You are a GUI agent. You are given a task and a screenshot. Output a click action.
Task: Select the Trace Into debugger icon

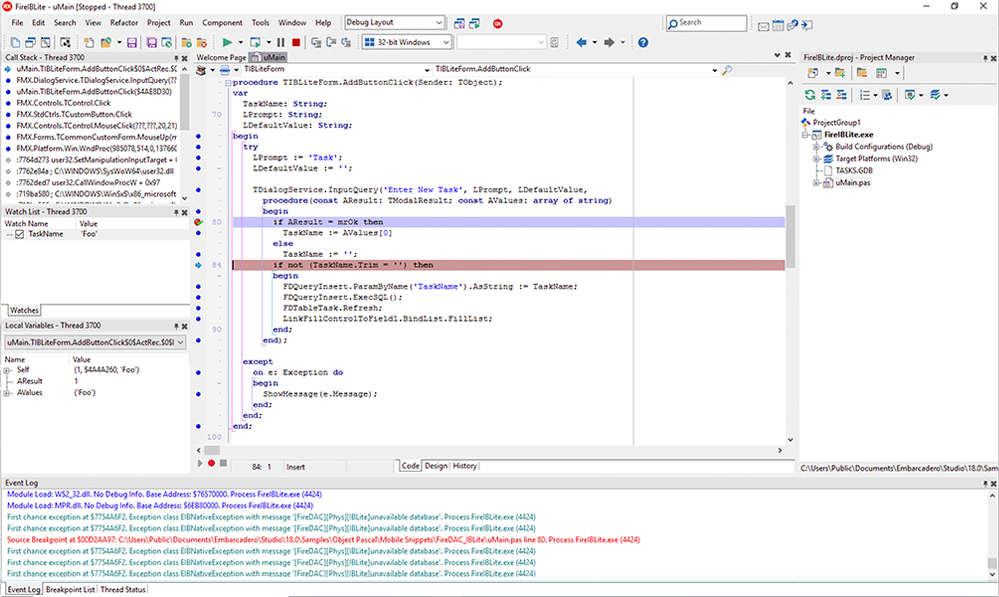click(316, 42)
